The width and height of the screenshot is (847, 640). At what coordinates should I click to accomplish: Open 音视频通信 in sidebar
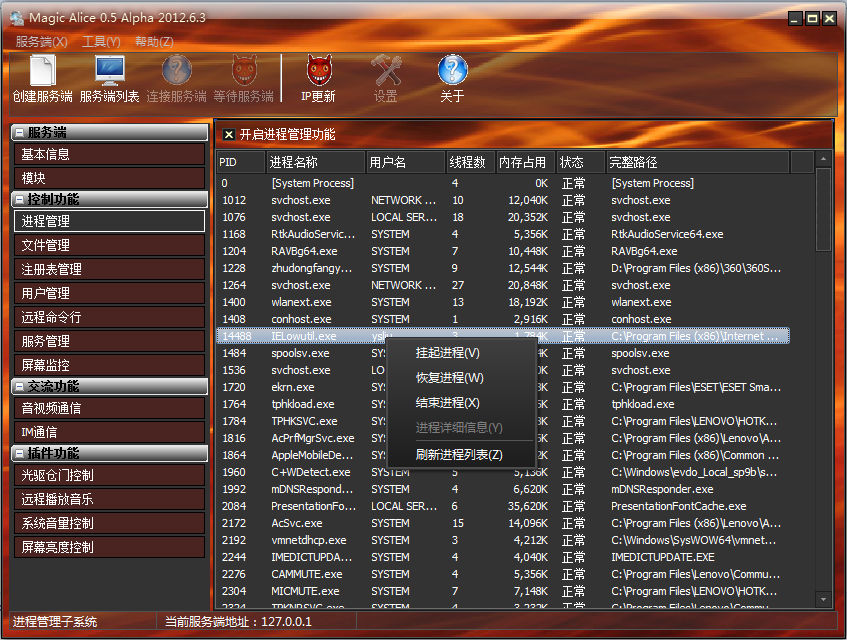point(109,408)
